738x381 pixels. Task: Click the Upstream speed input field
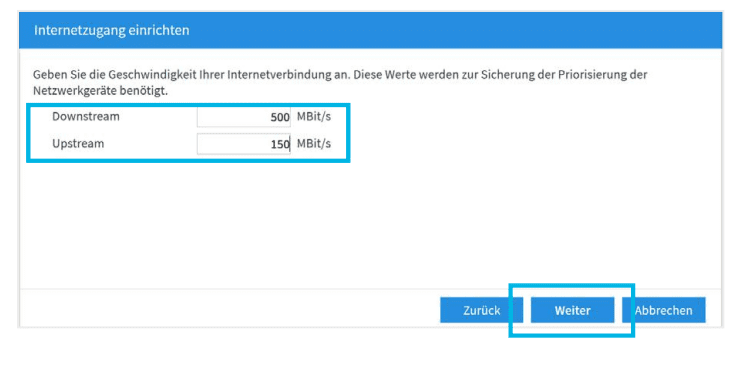point(244,144)
